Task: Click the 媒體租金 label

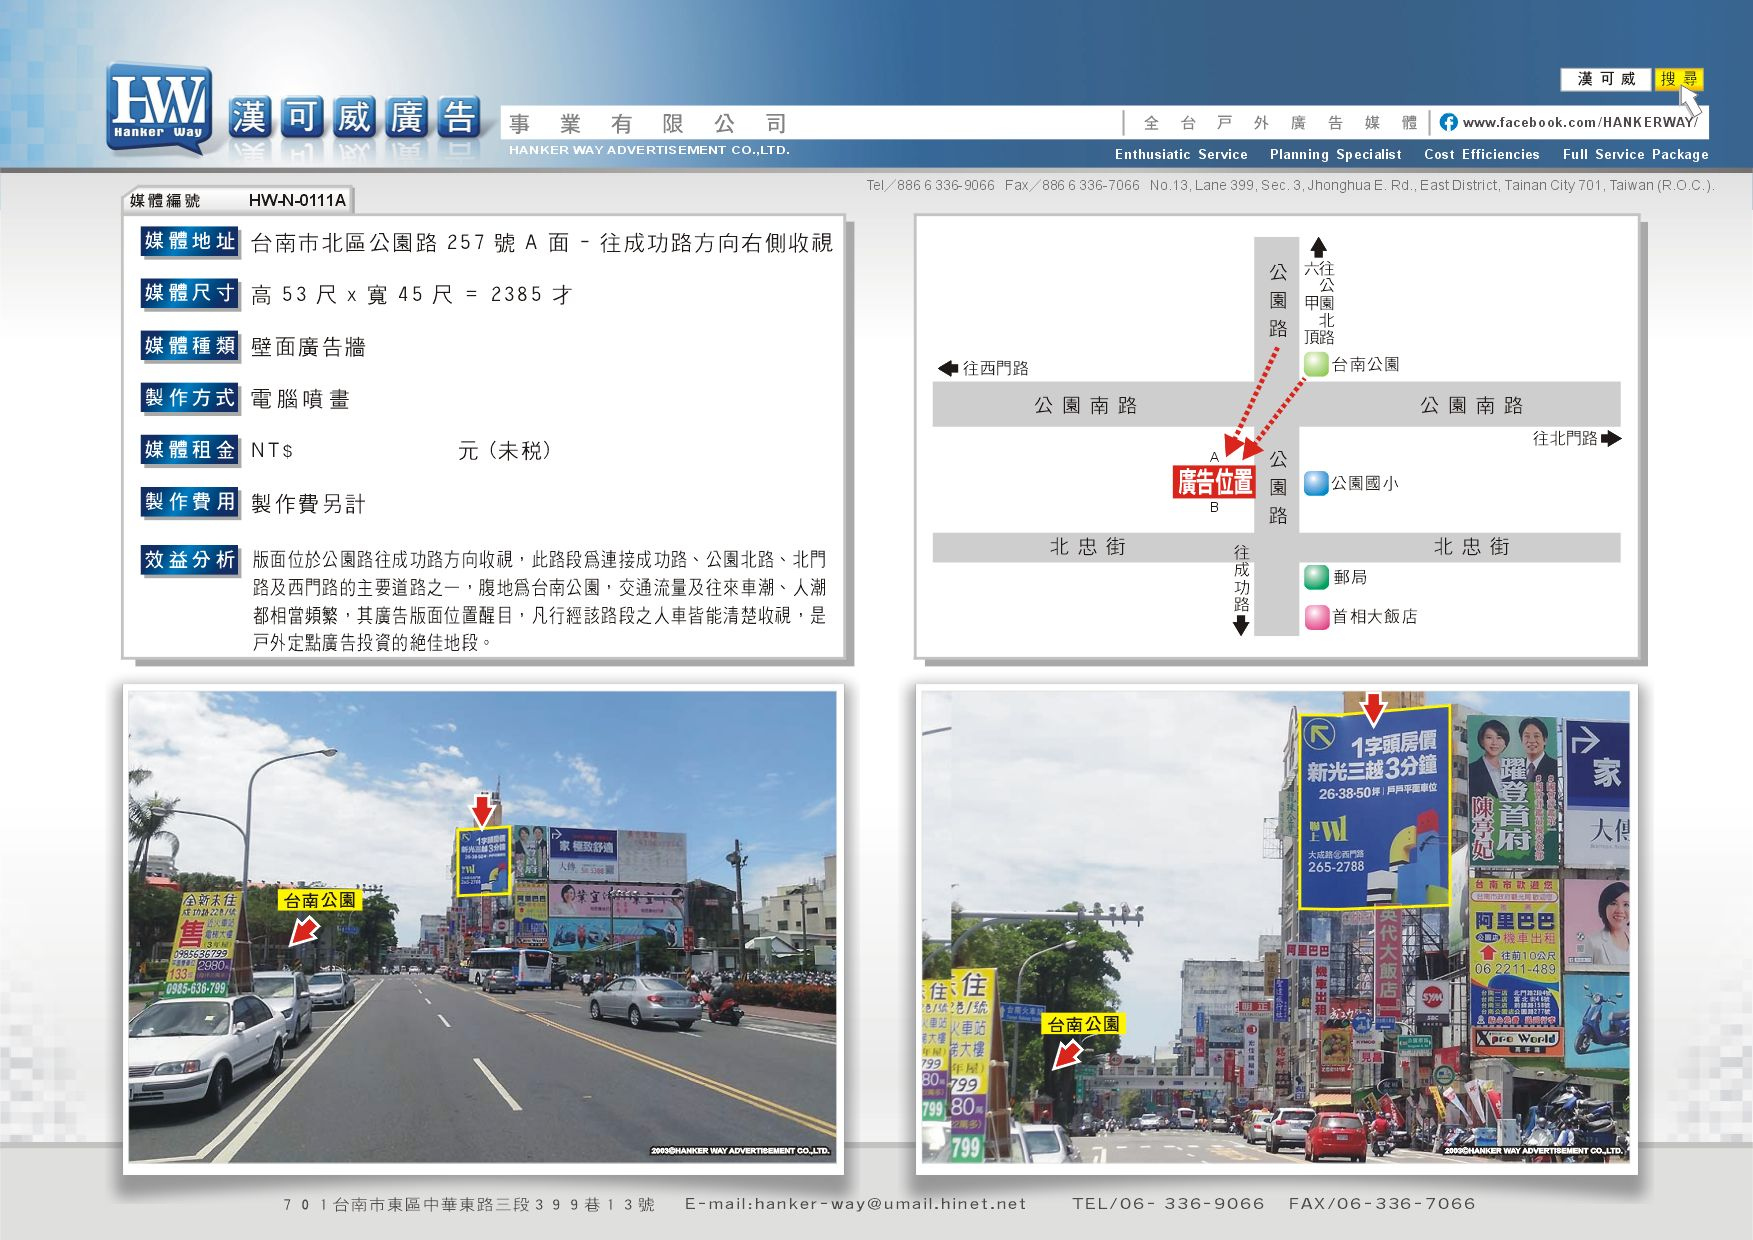Action: click(190, 450)
